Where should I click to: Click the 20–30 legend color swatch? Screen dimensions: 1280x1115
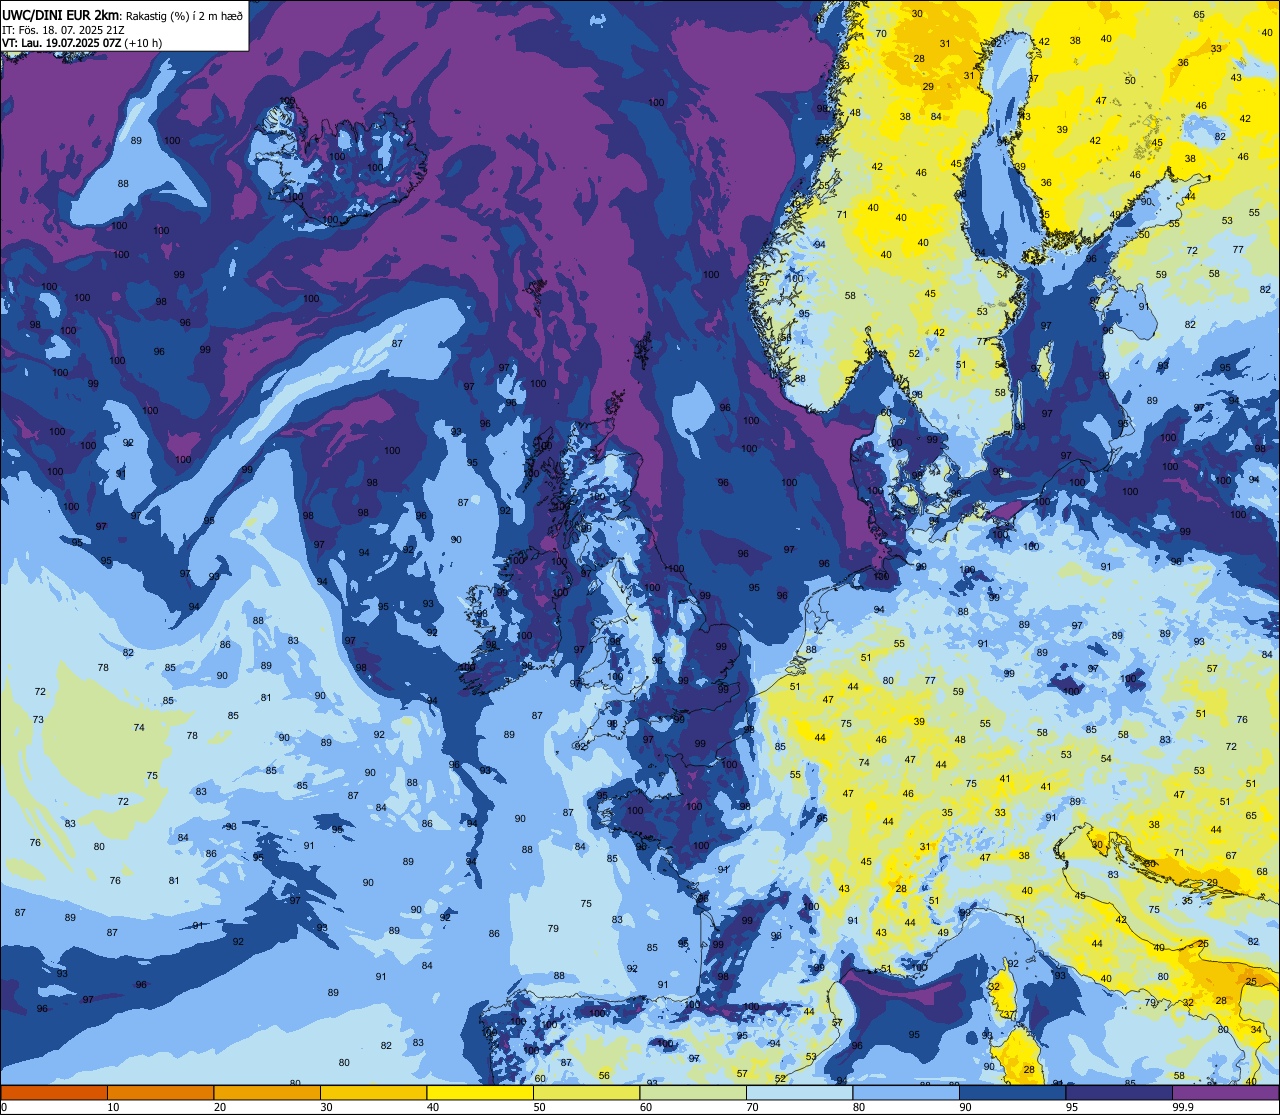point(267,1092)
